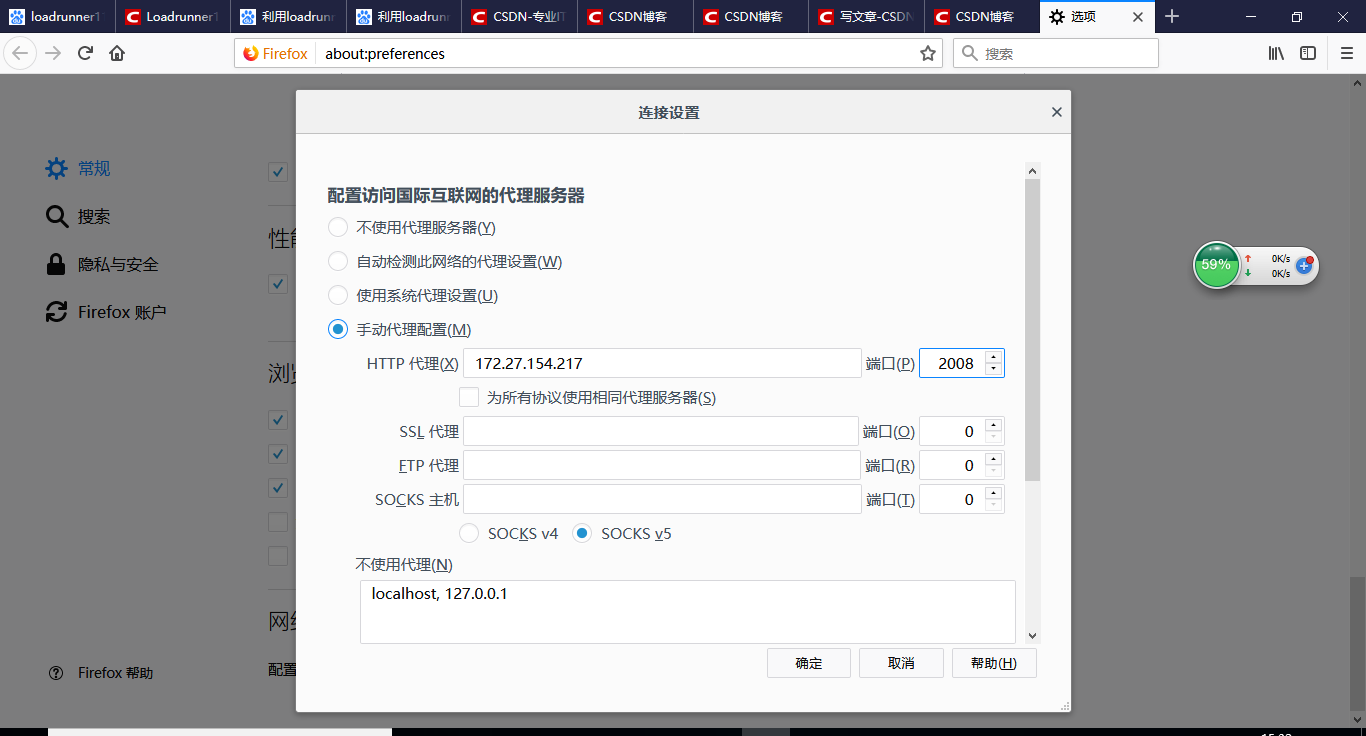Click the sync icon for Firefox 账户
The height and width of the screenshot is (736, 1366).
click(56, 312)
